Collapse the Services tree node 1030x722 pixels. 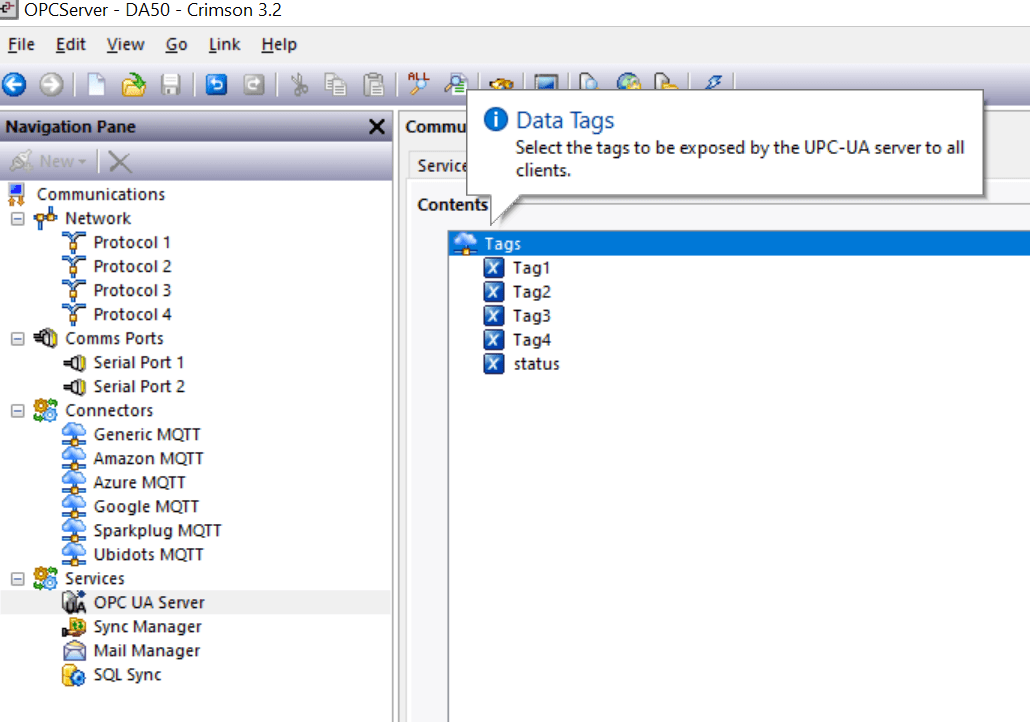point(18,579)
